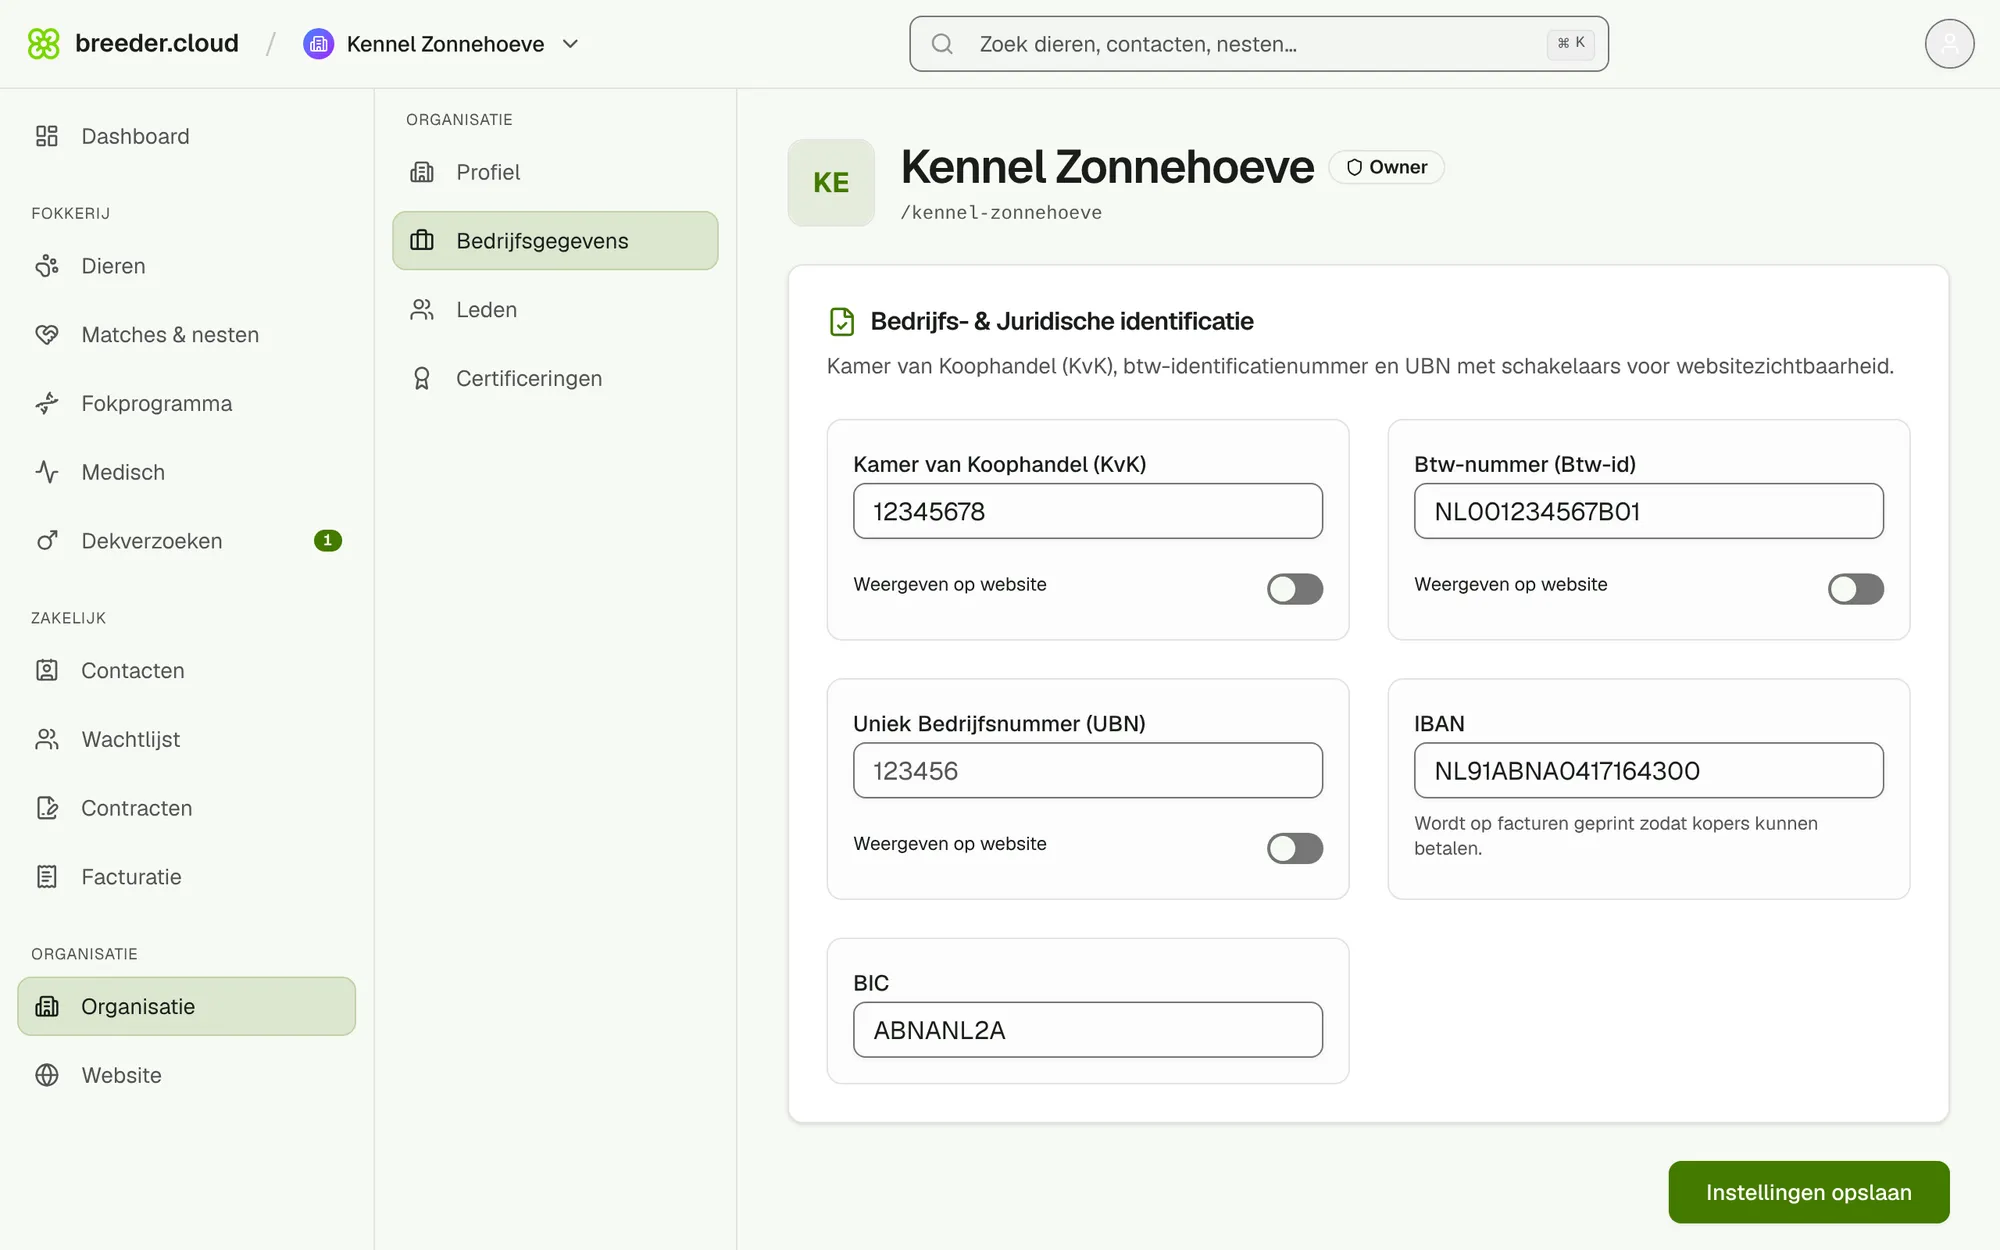Viewport: 2000px width, 1250px height.
Task: Click the search magnifier icon
Action: tap(942, 44)
